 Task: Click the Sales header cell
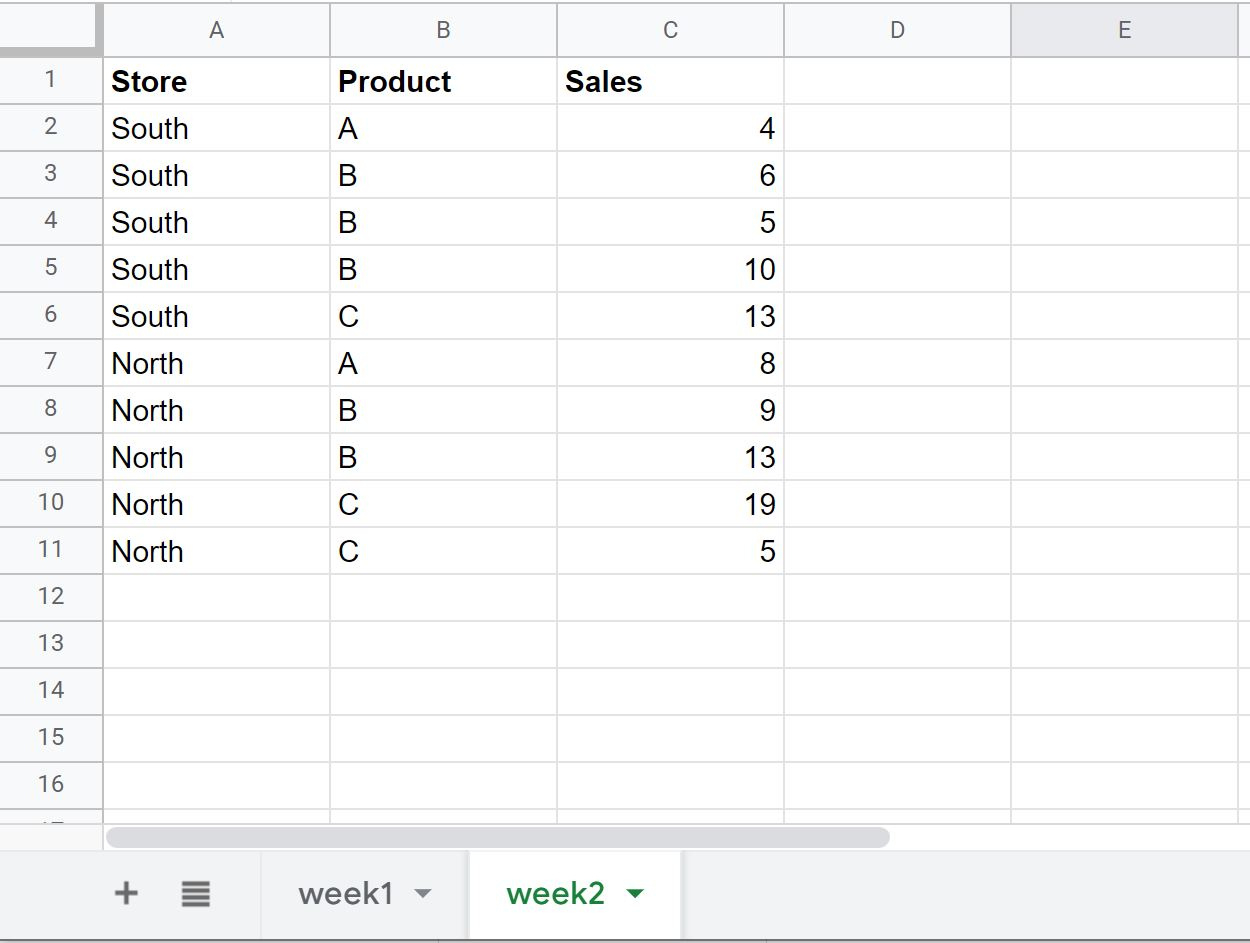click(x=669, y=81)
